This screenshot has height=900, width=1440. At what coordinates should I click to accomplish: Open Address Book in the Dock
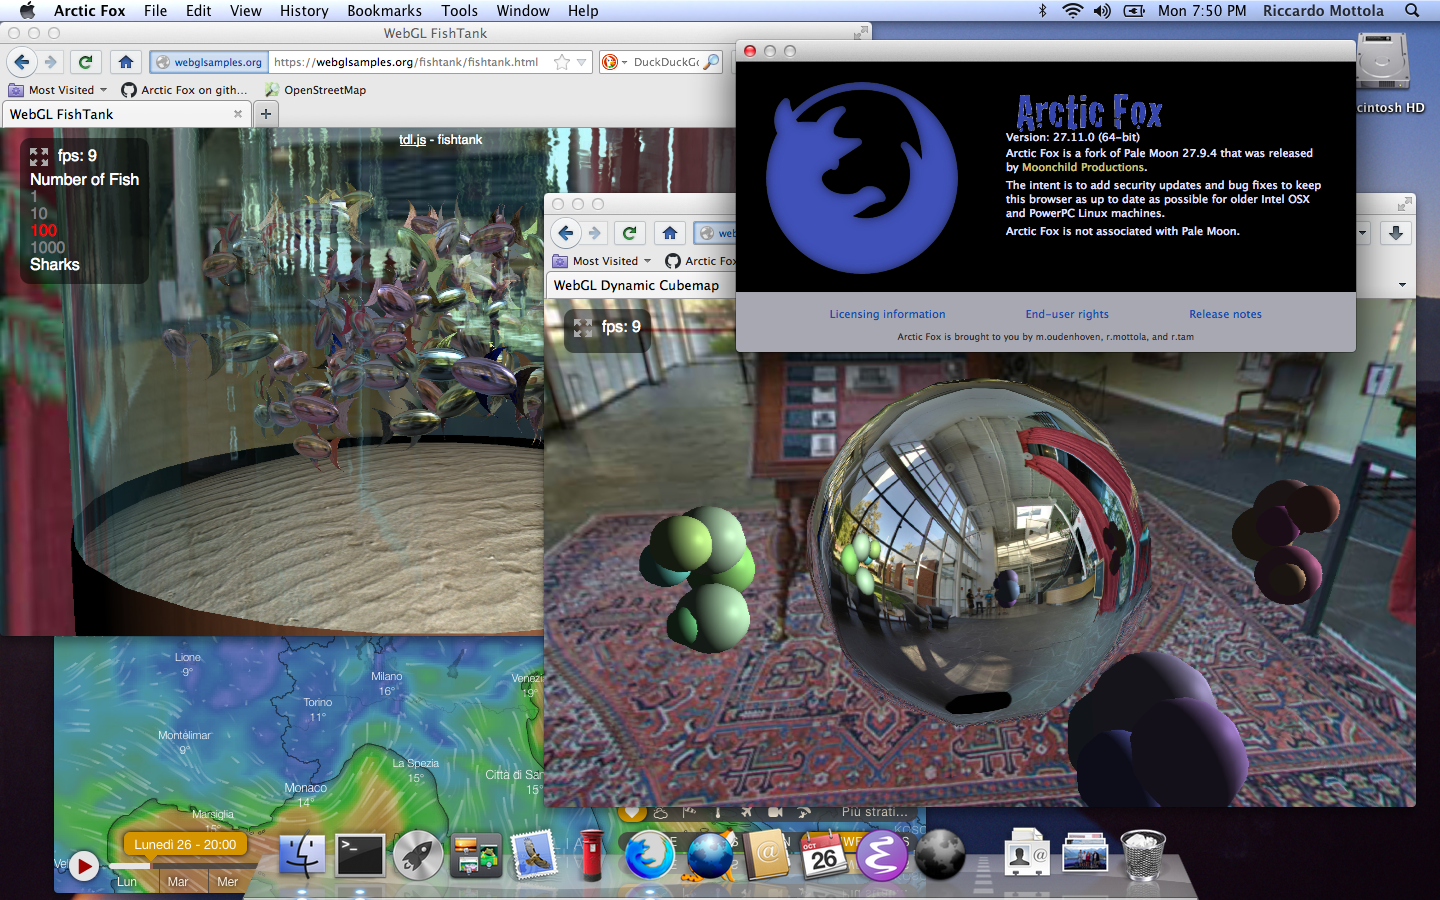pos(767,855)
